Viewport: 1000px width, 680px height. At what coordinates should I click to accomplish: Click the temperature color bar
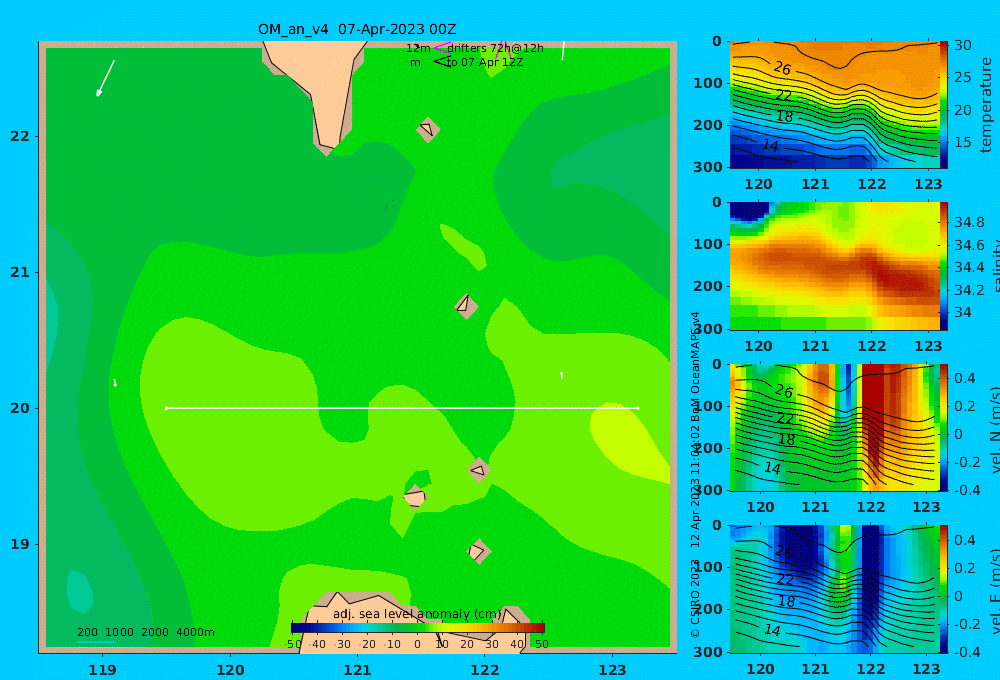[943, 105]
